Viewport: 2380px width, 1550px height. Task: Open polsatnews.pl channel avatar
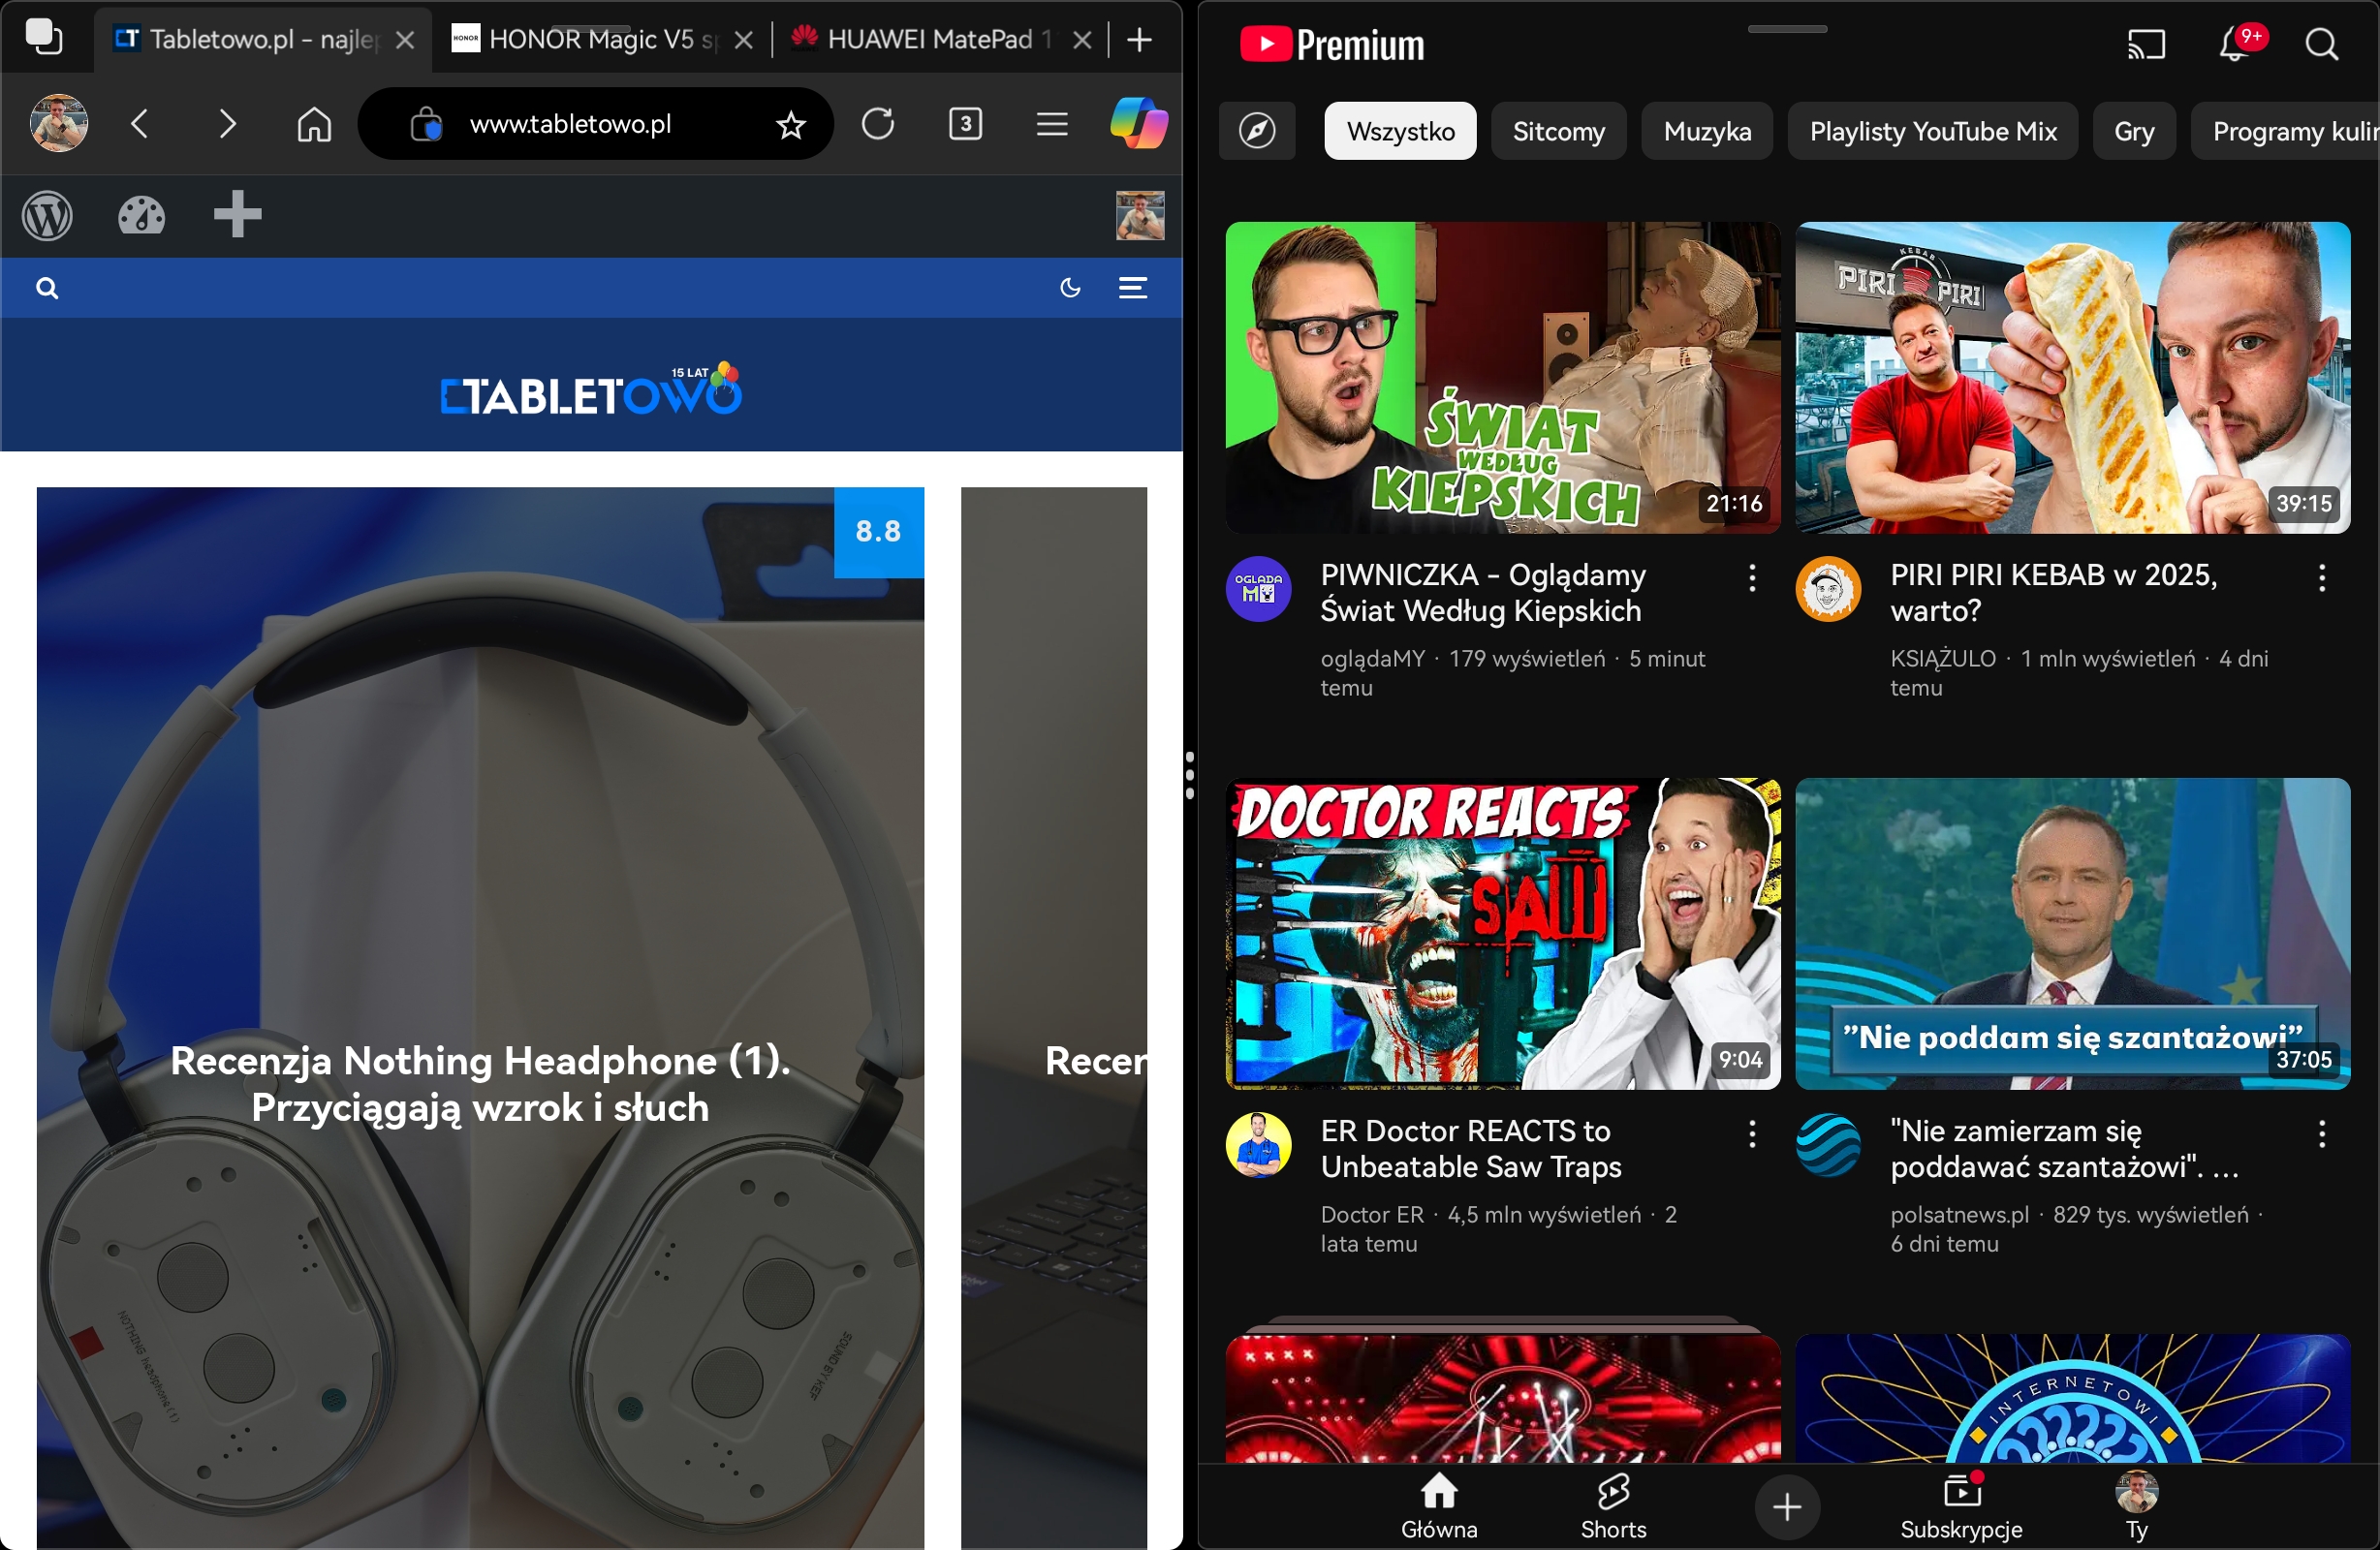click(x=1828, y=1145)
